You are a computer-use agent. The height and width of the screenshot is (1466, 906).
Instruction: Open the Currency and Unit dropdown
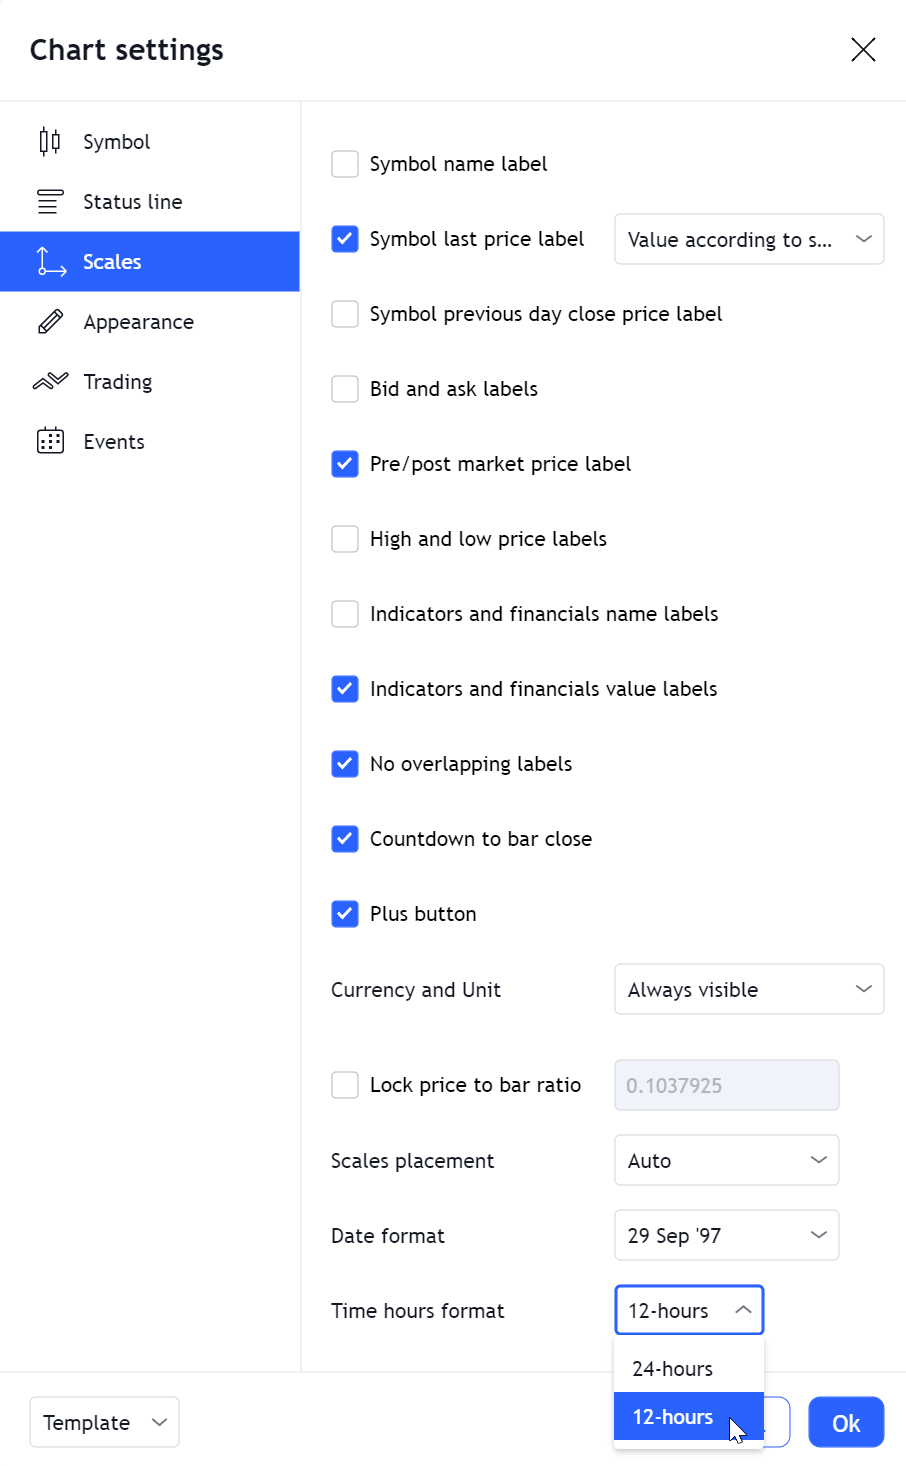click(749, 989)
